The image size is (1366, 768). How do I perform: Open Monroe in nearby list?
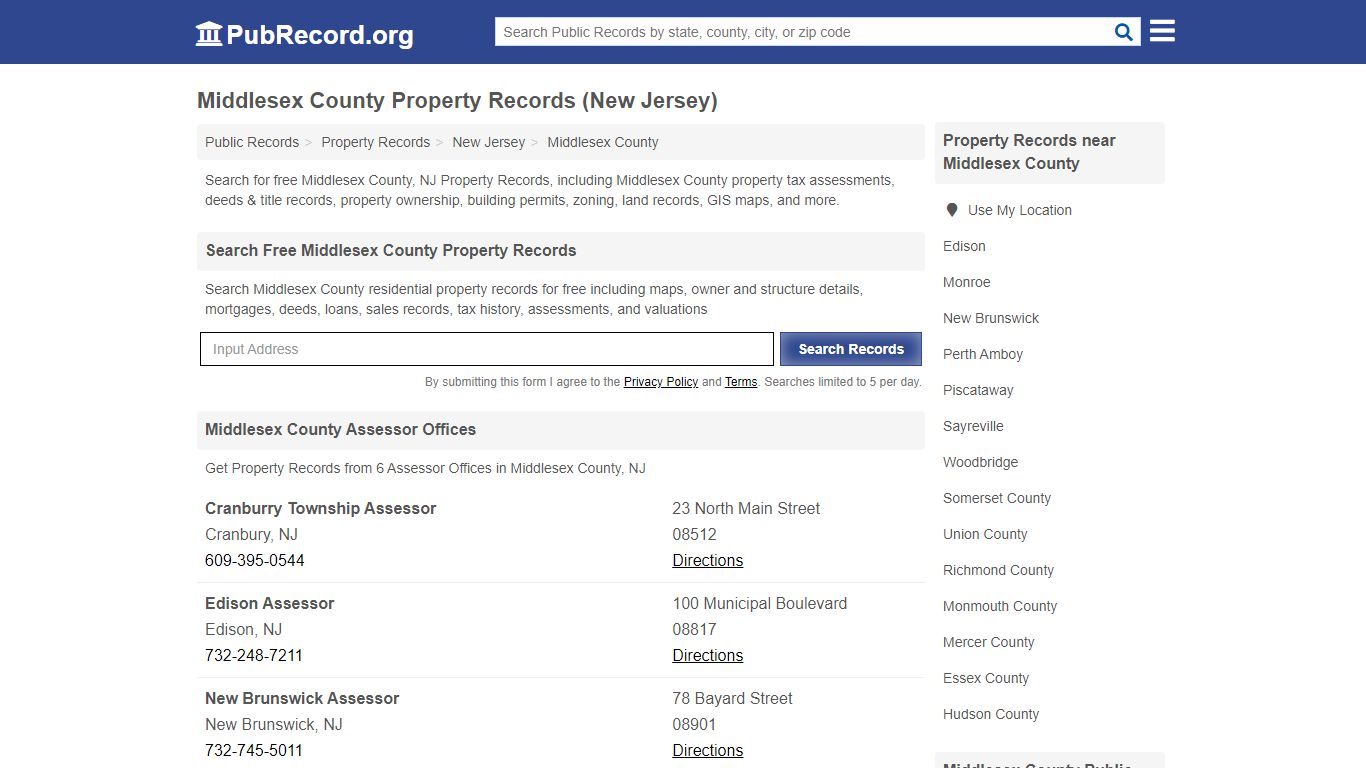point(967,282)
